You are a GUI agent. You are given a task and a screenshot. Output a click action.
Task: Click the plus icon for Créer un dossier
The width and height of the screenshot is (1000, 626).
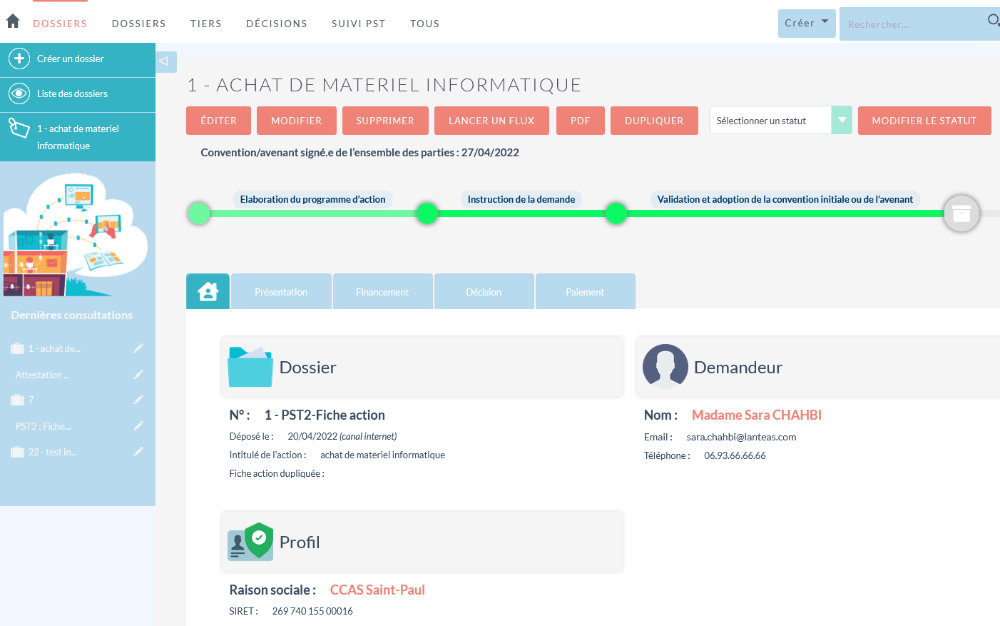tap(19, 59)
